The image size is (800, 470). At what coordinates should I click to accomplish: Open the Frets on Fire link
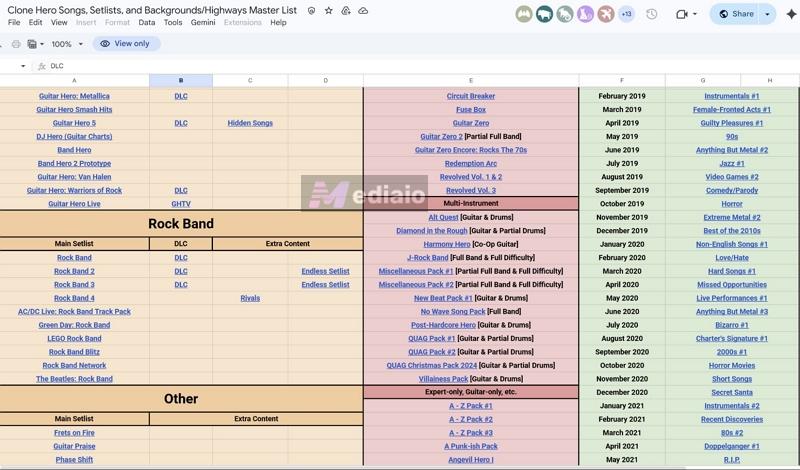[74, 433]
